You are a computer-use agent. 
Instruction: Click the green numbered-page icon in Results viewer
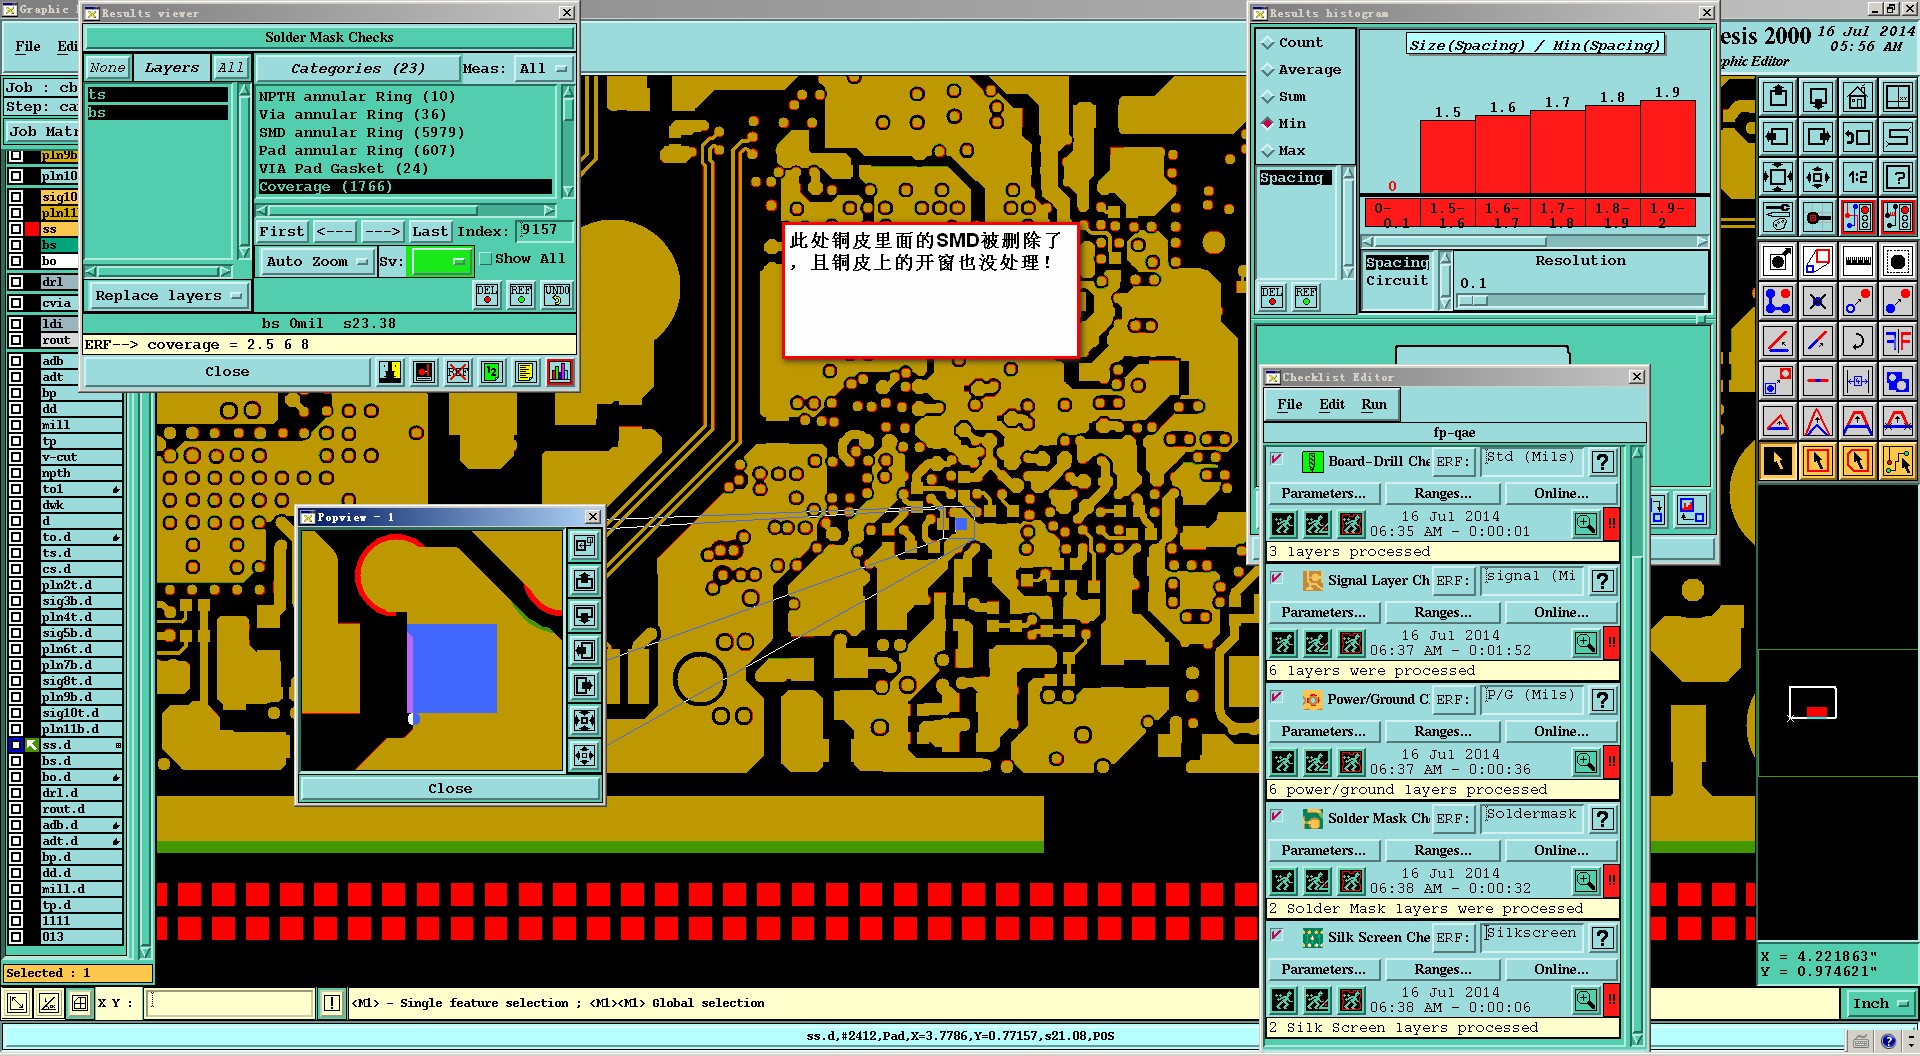coord(492,372)
